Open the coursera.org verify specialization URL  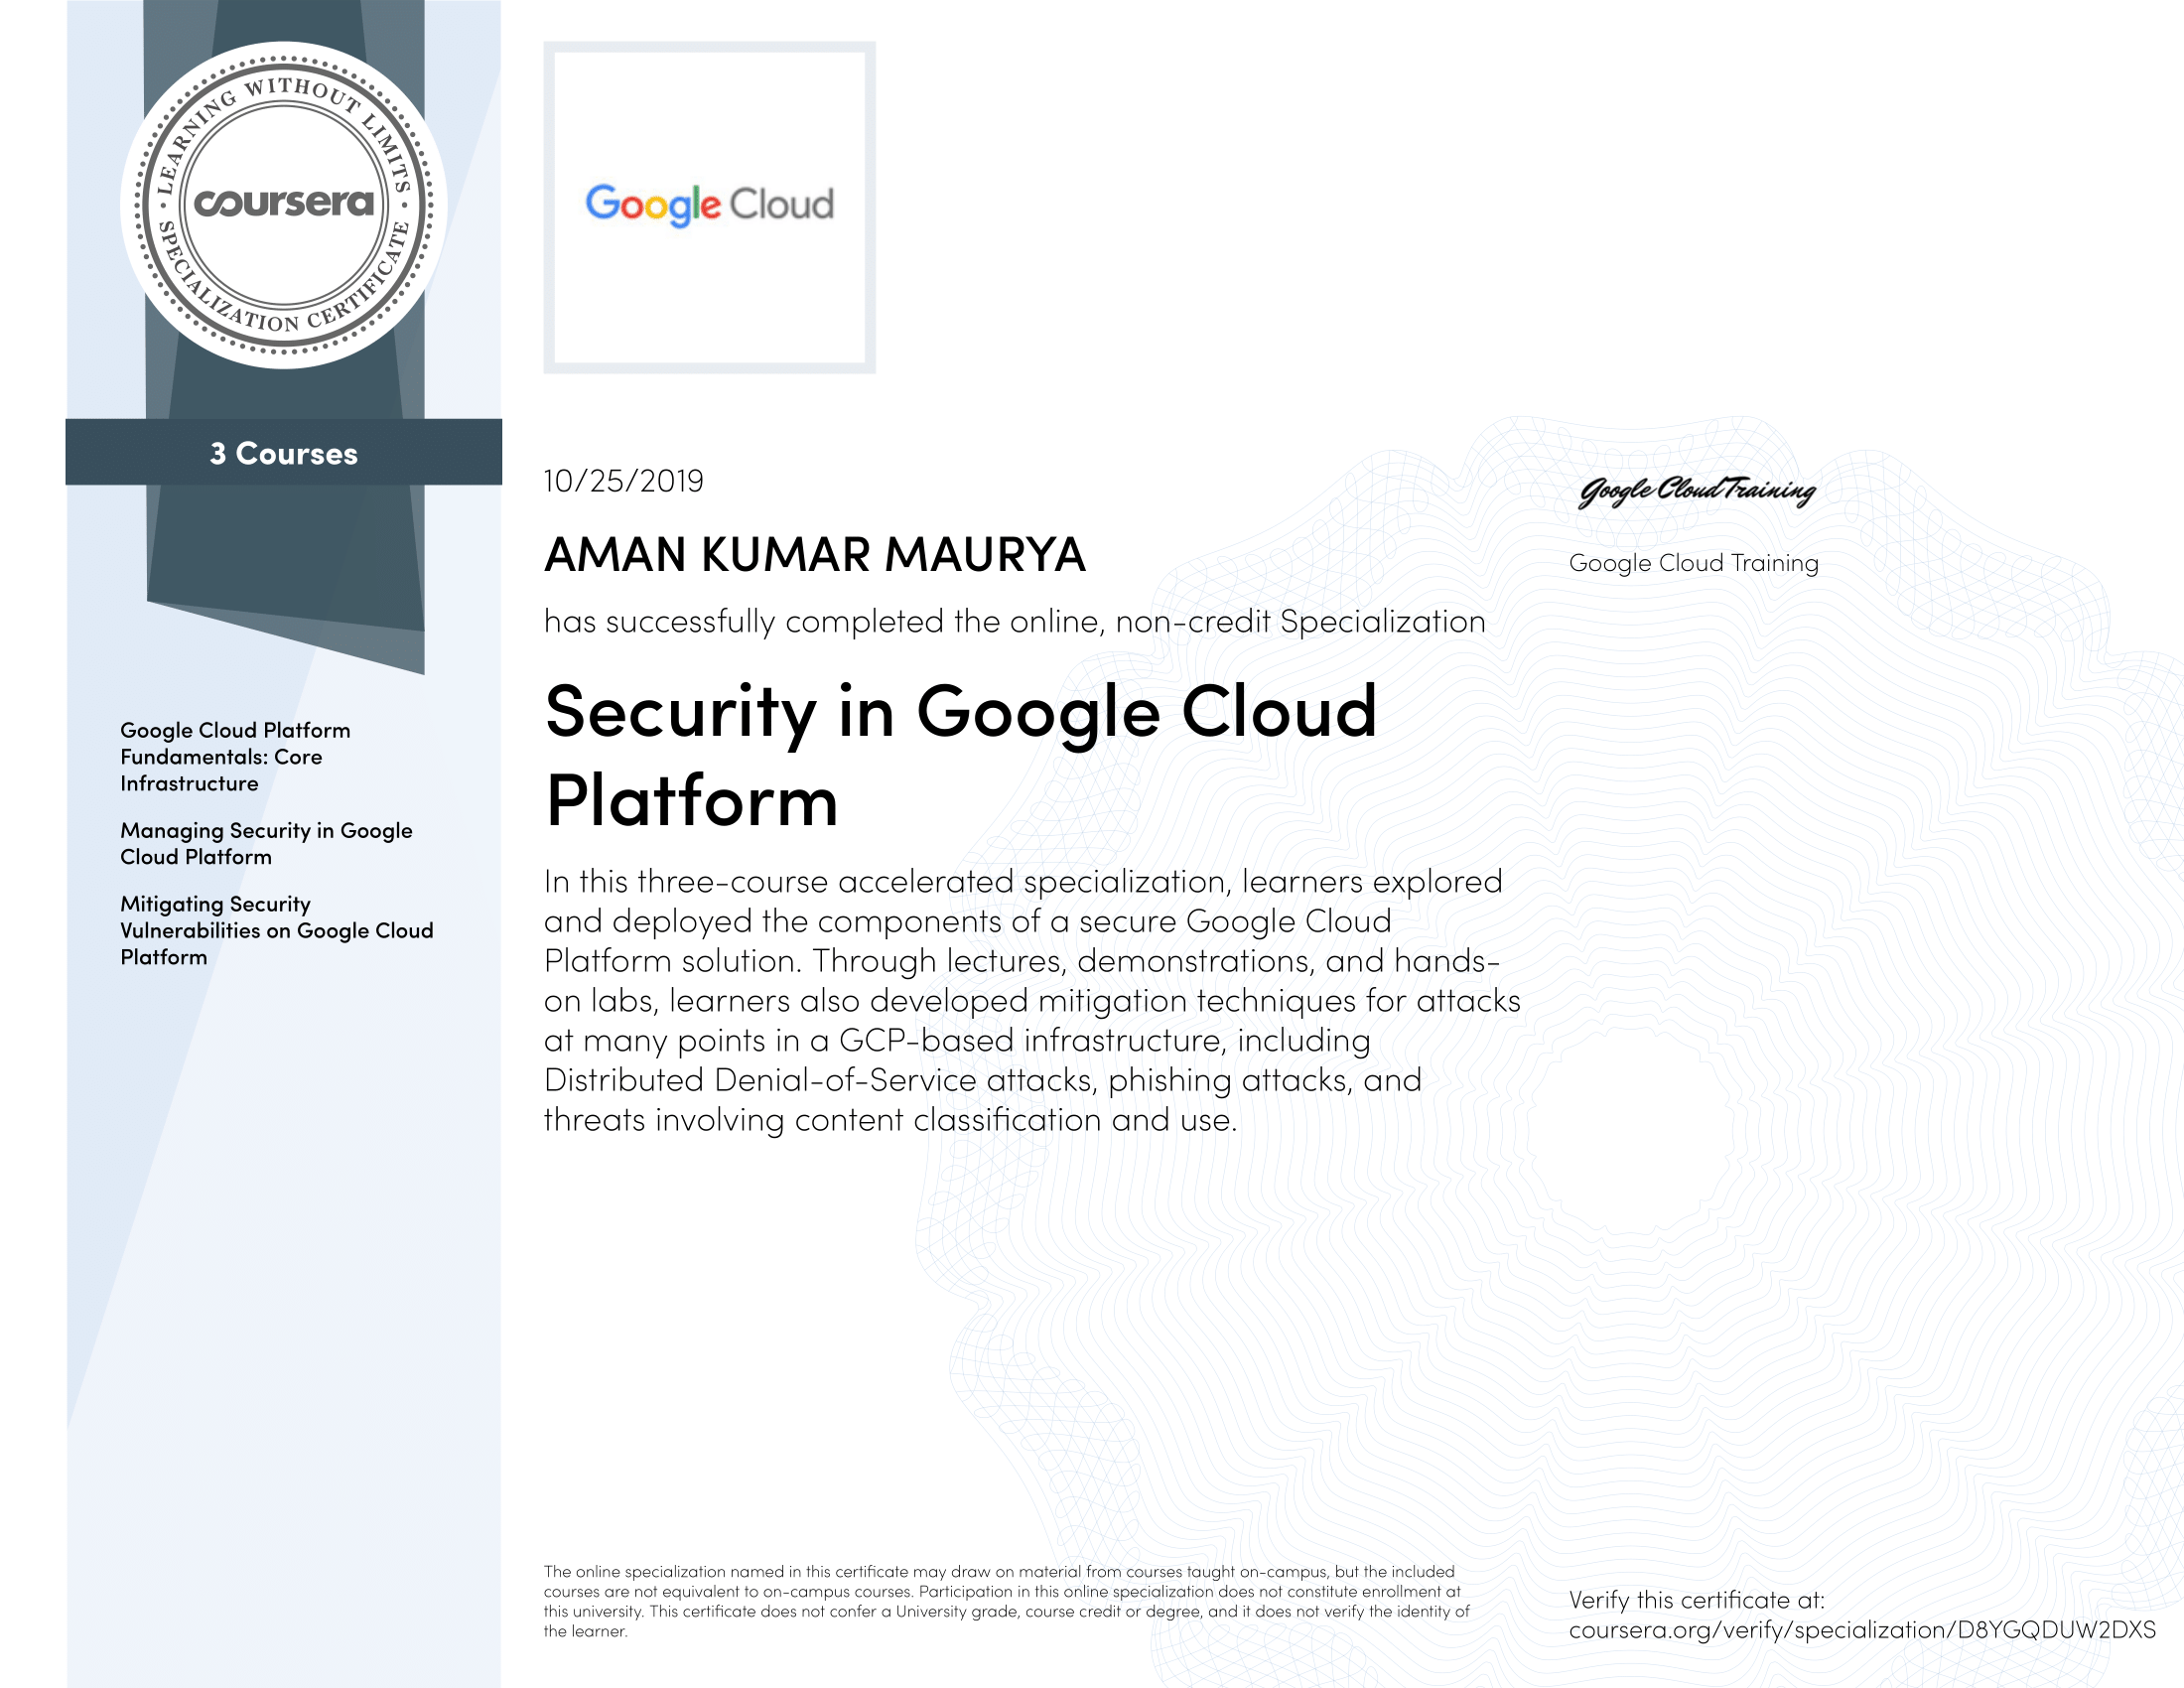(x=1861, y=1630)
